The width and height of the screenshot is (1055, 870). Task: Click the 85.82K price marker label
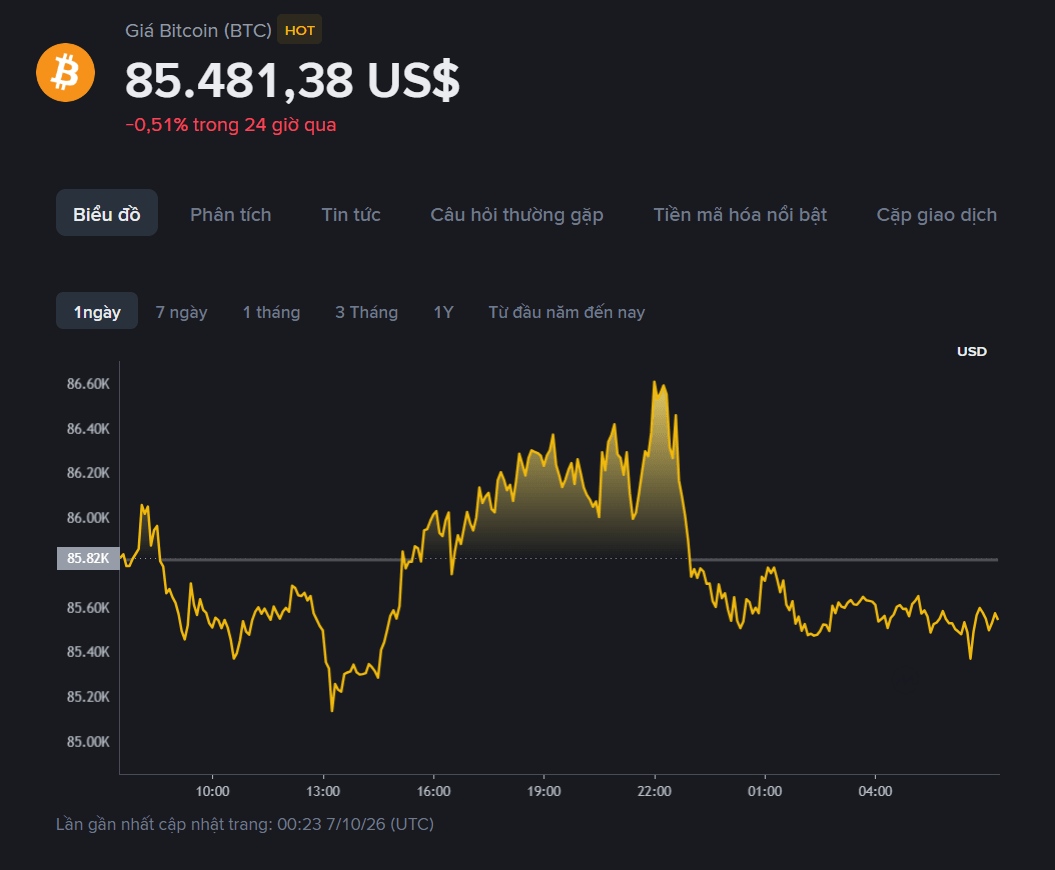(x=88, y=558)
